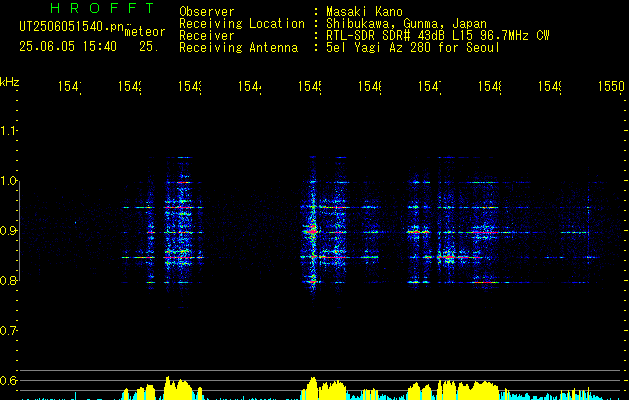Click the date 25.06.05 15:40 label
Screen dimensions: 629x400
tap(68, 47)
